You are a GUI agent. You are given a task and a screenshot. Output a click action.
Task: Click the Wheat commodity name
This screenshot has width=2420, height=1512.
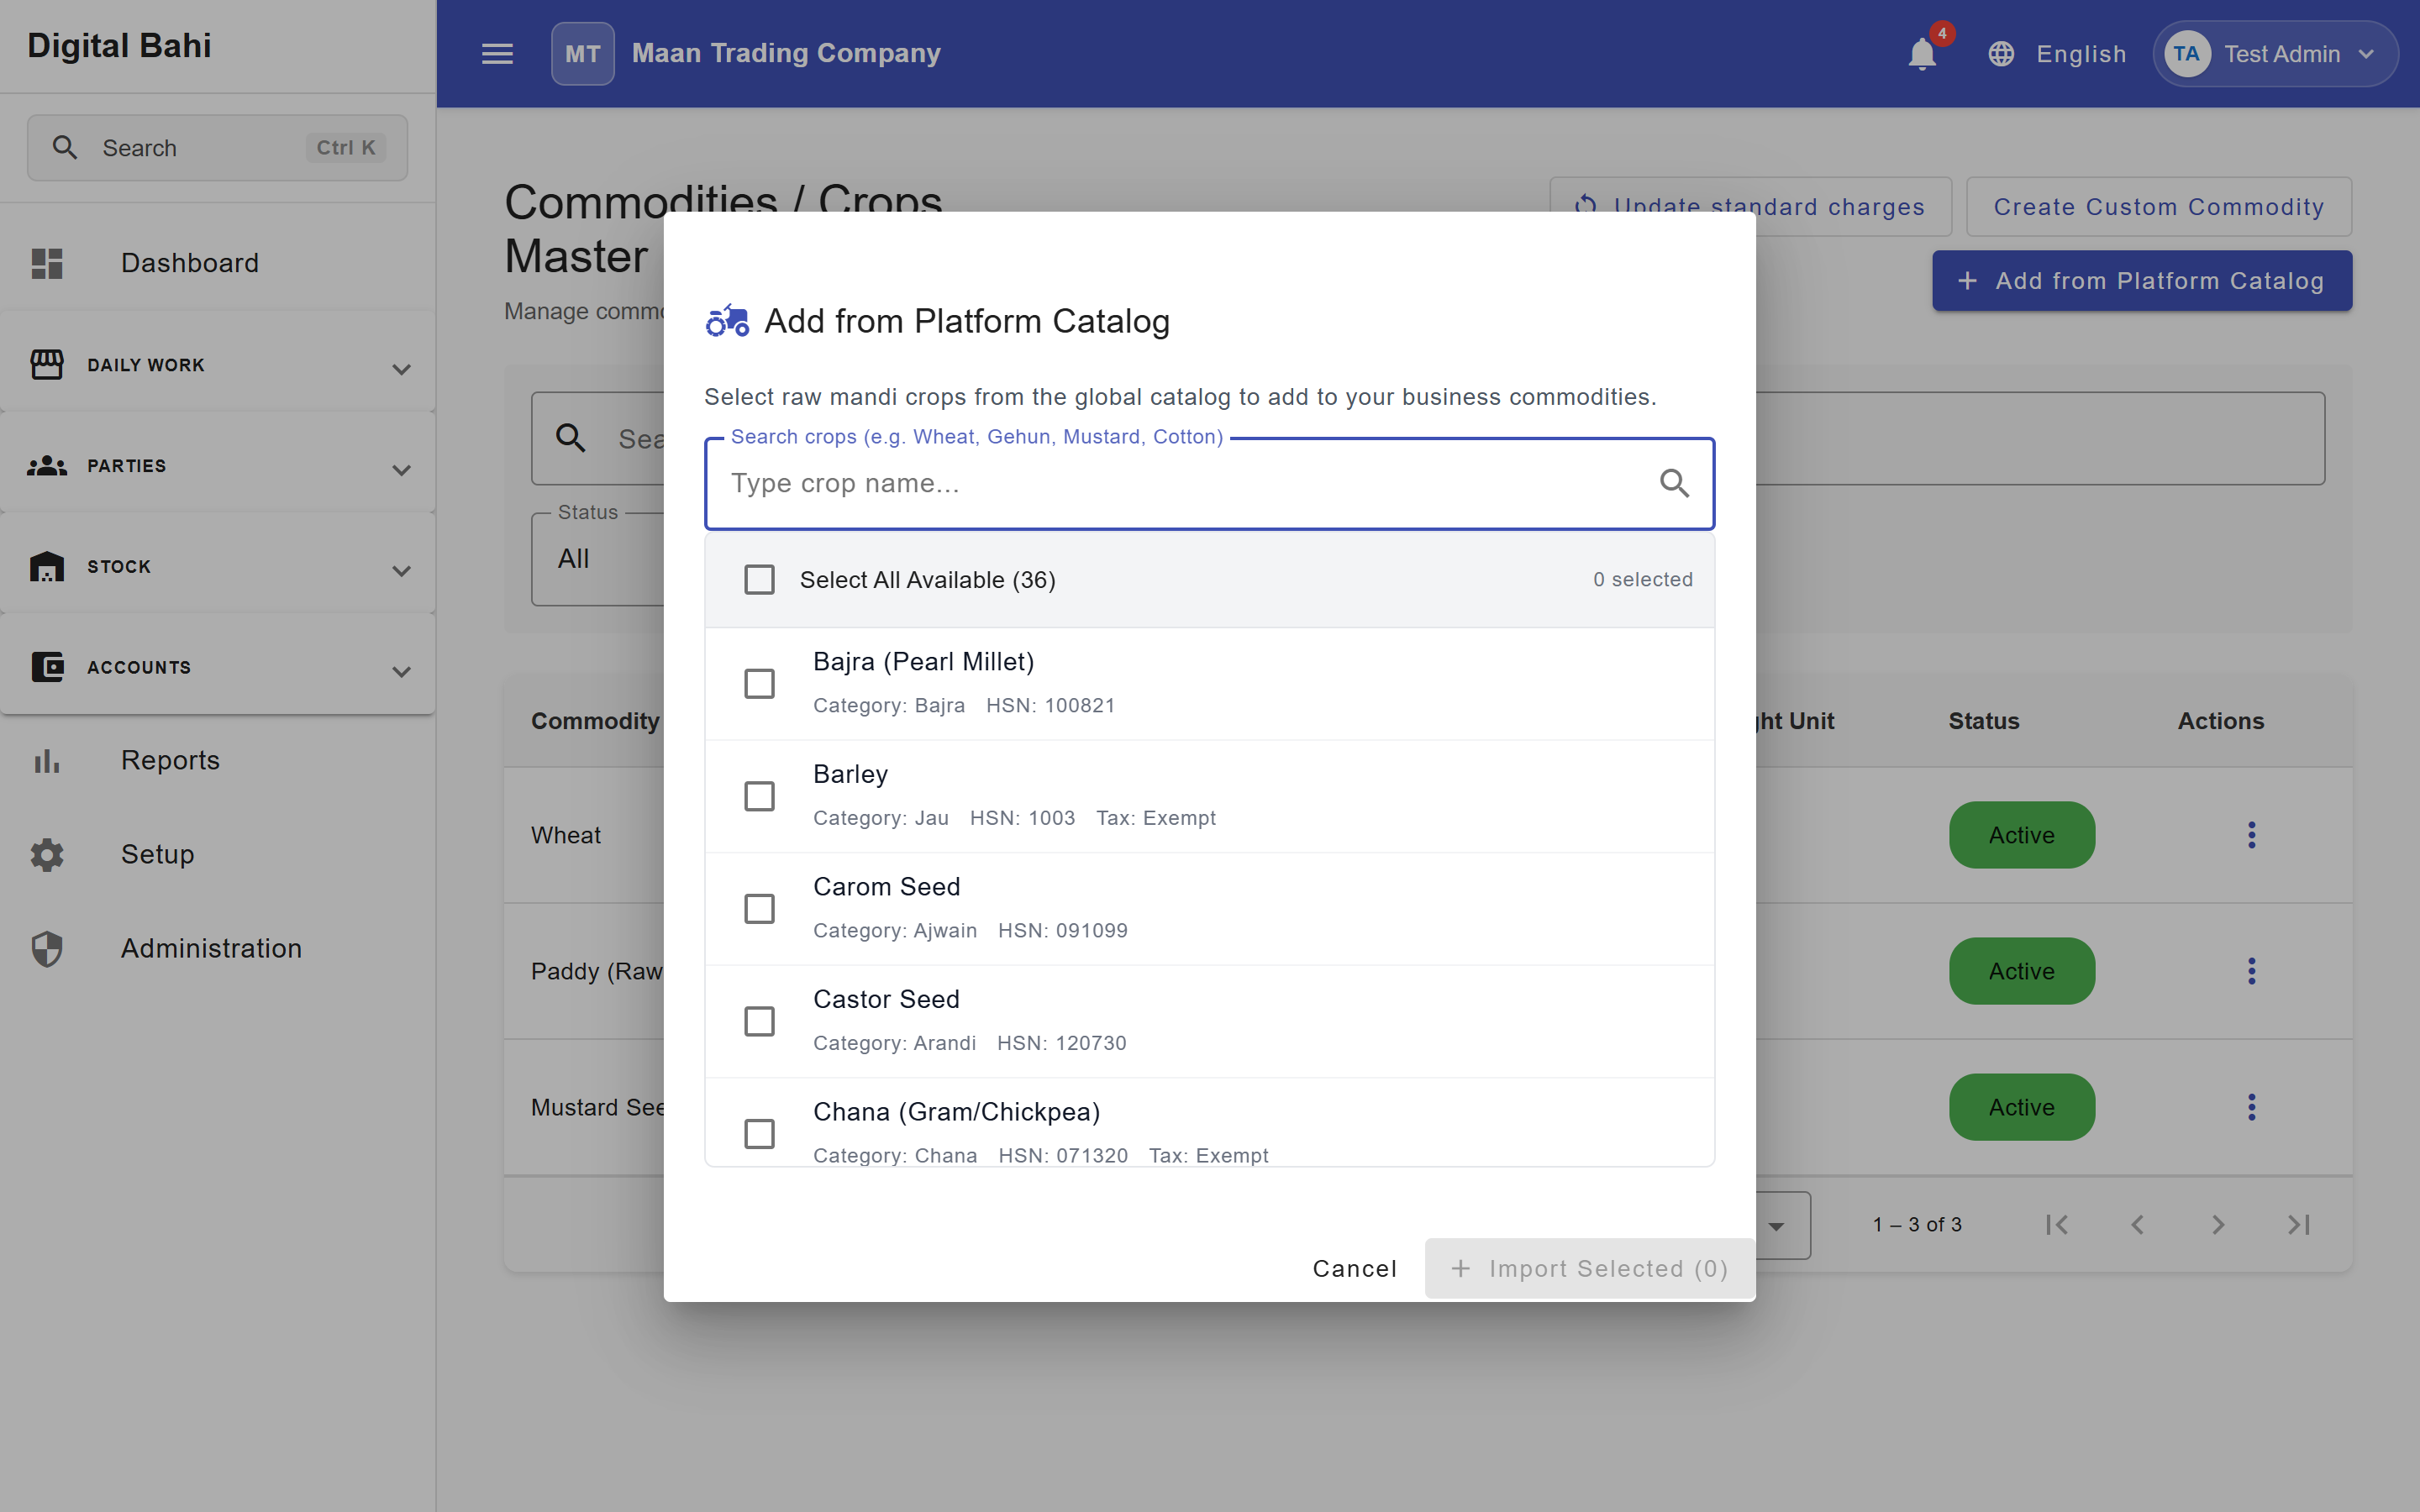(x=566, y=835)
